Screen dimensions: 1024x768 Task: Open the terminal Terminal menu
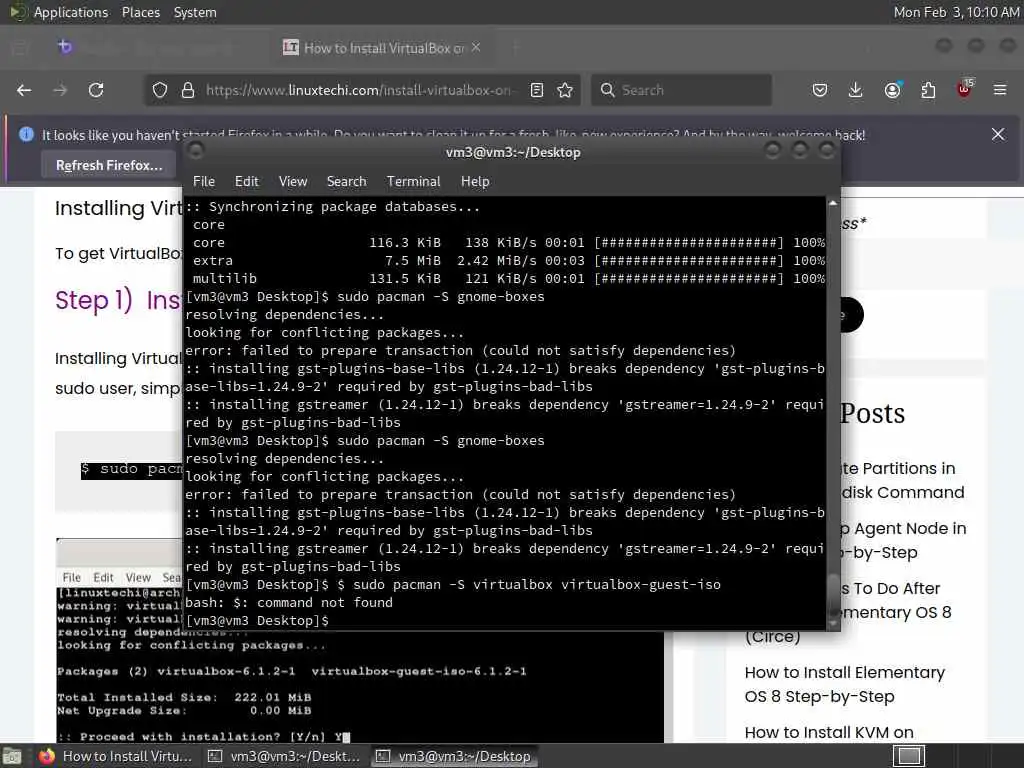[413, 182]
